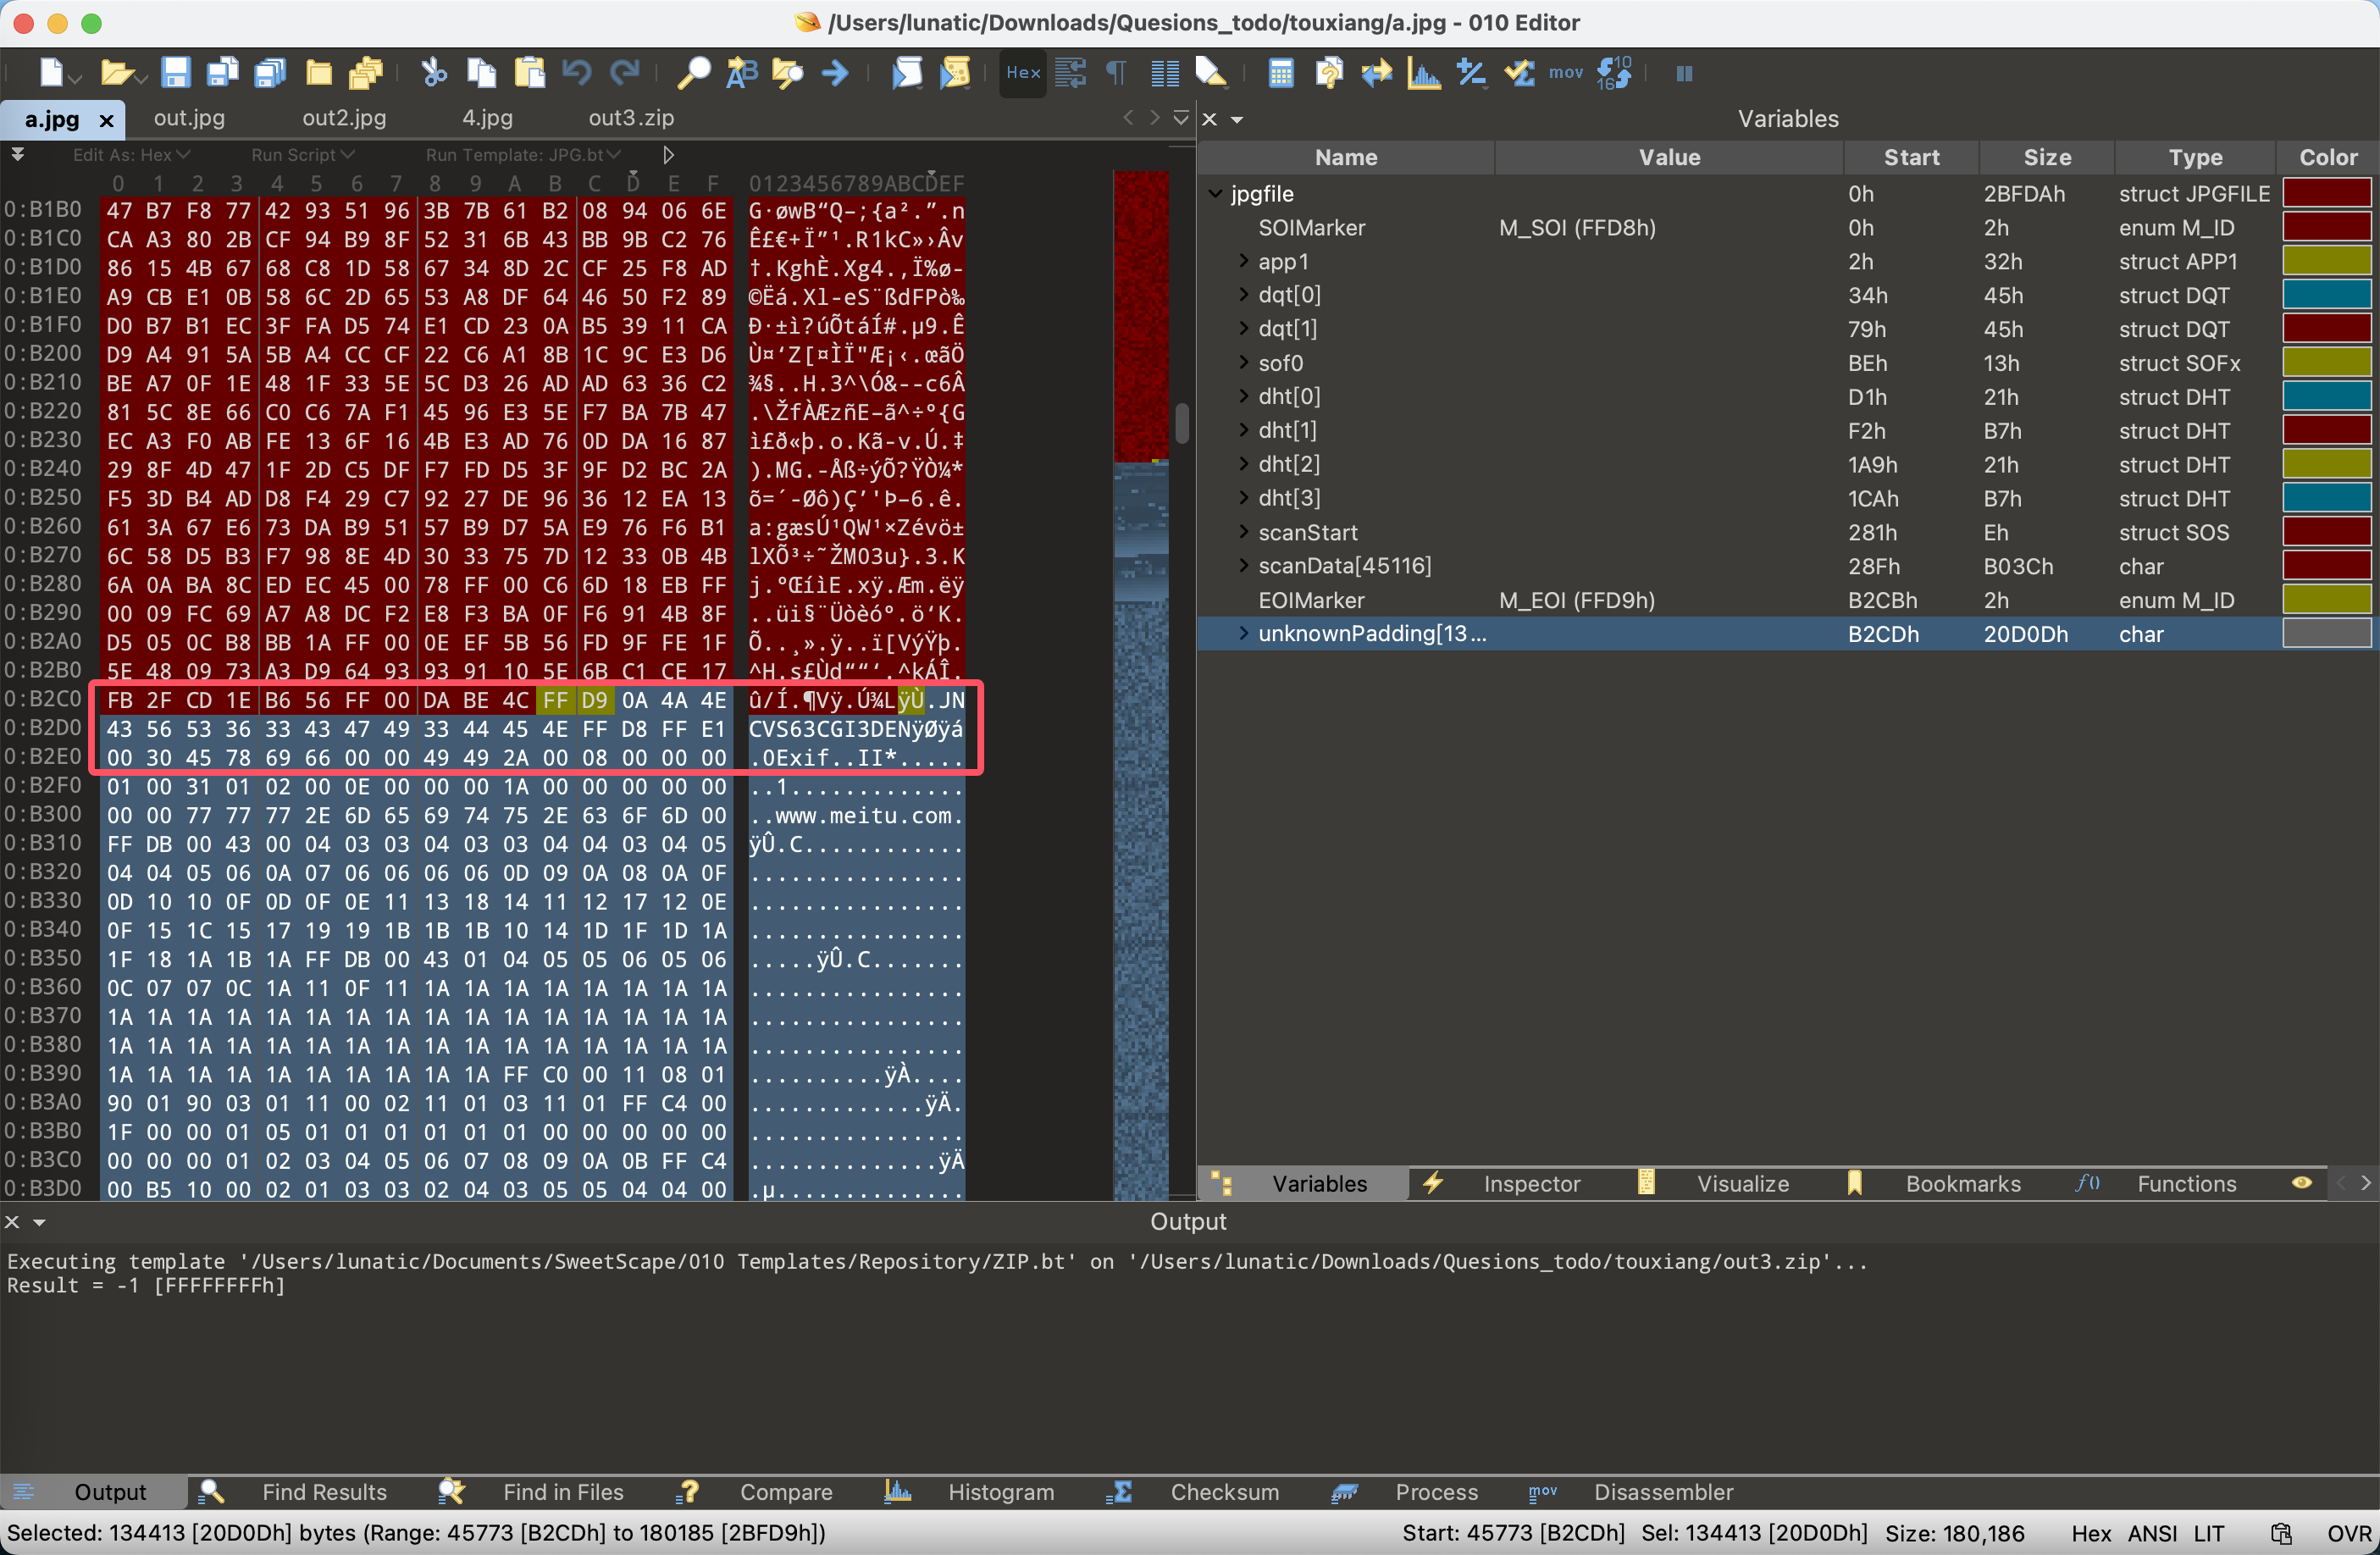Click the Run Template toolbar icon
Screen dimensions: 2380x1555
tap(955, 73)
